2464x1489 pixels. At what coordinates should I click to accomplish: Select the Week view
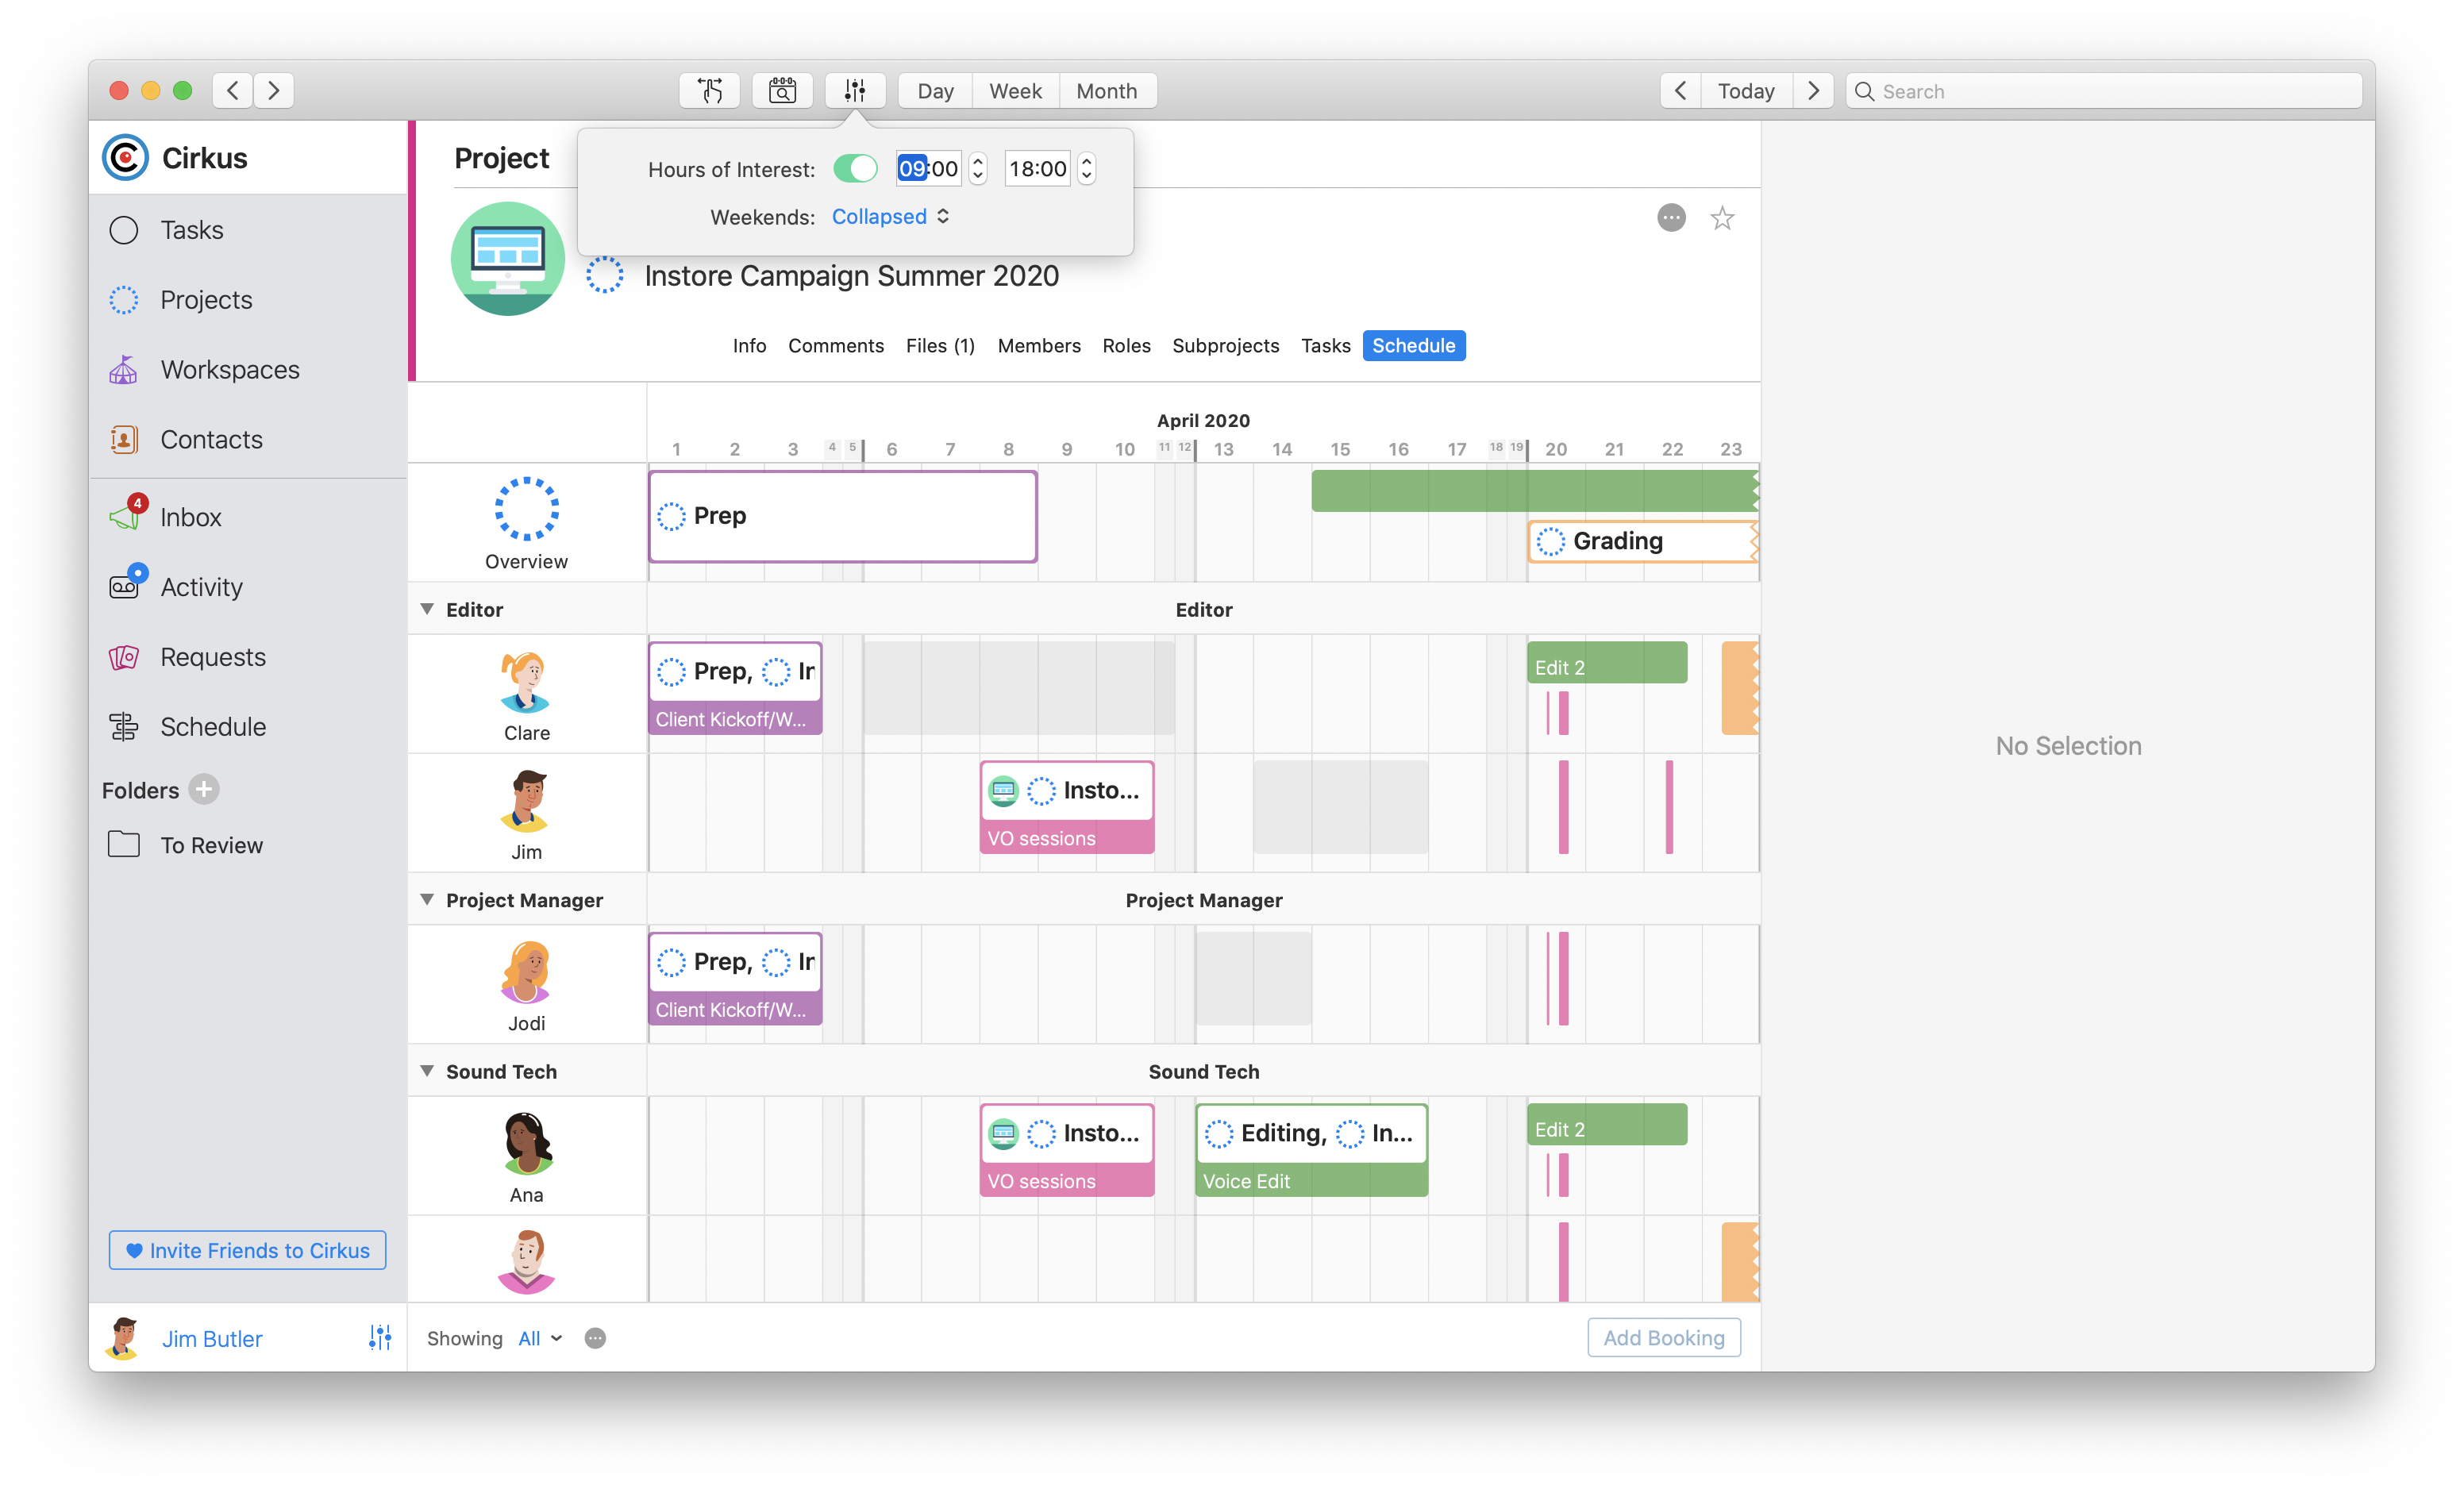point(1015,91)
